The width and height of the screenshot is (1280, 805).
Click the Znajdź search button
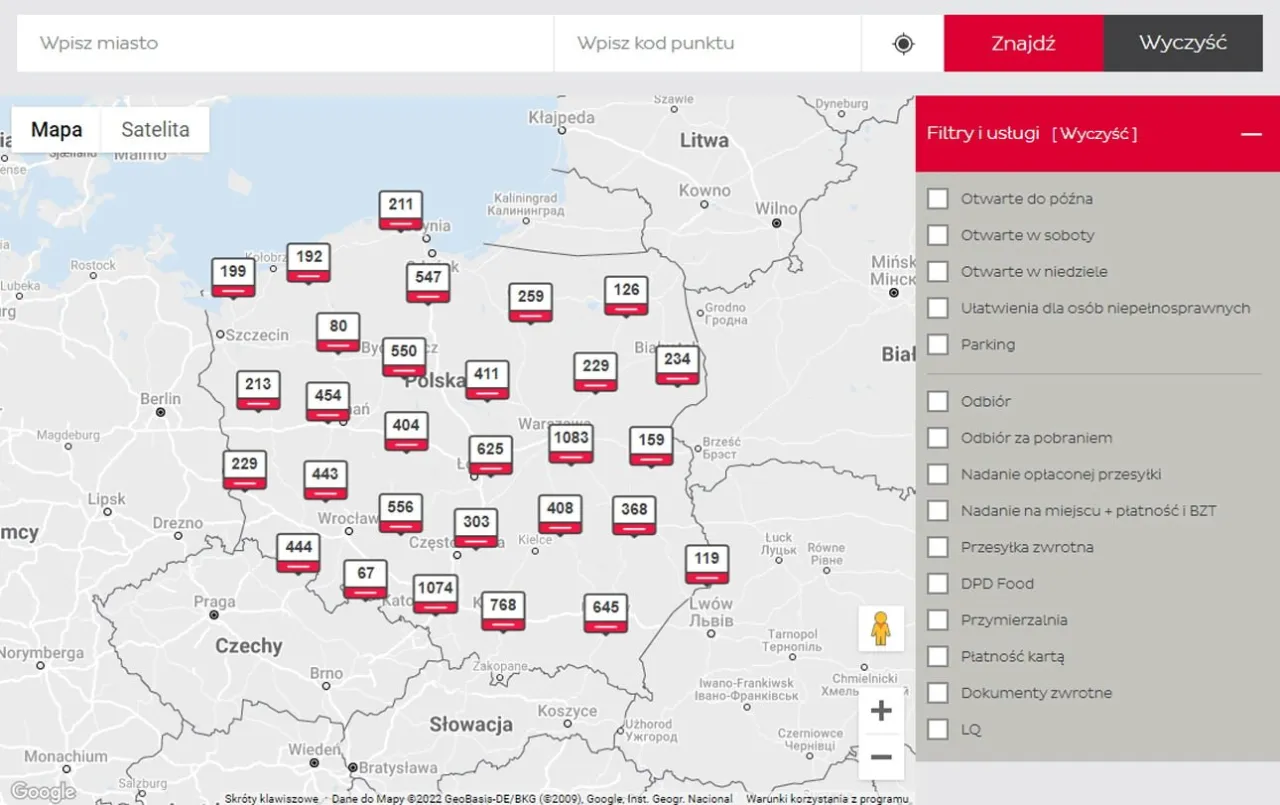pos(1023,43)
